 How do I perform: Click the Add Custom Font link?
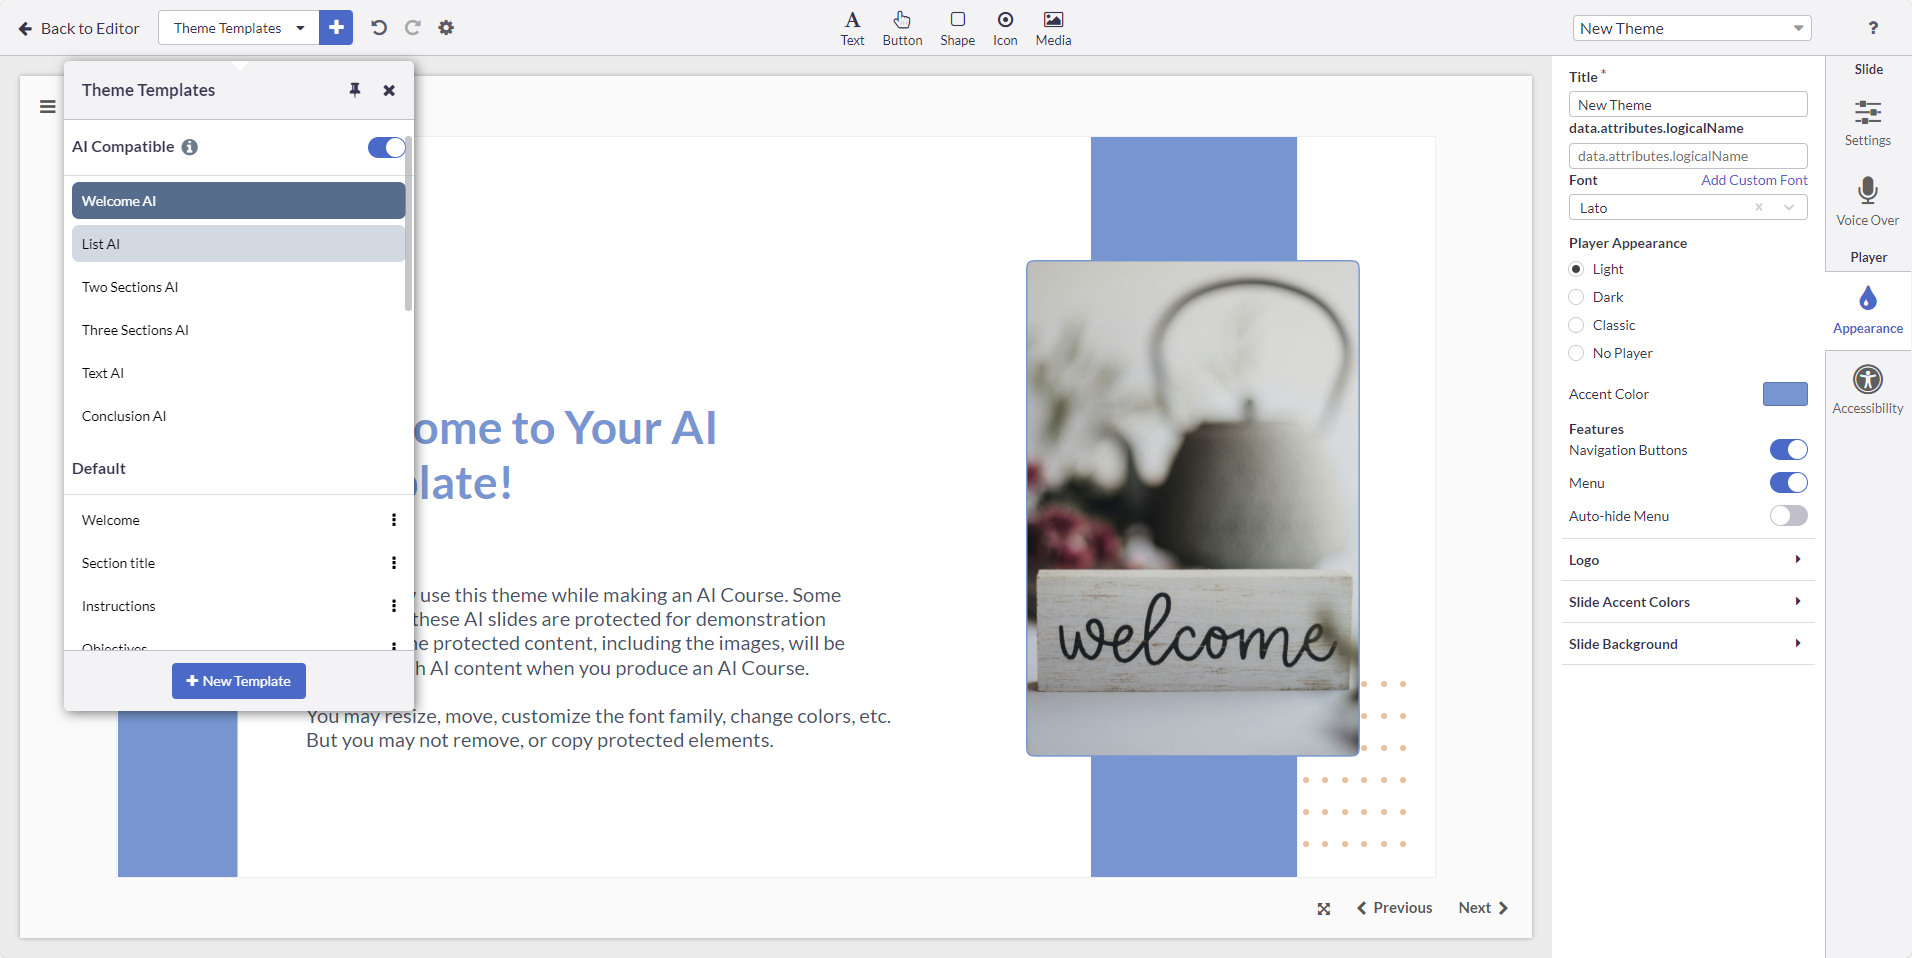pos(1754,180)
